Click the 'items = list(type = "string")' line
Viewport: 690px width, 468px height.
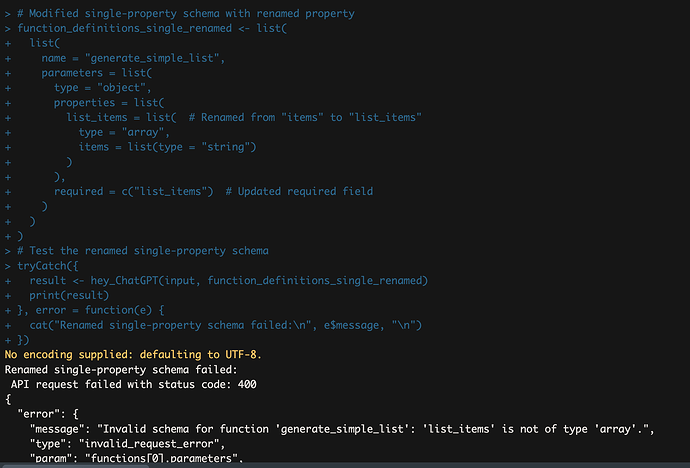coord(168,147)
